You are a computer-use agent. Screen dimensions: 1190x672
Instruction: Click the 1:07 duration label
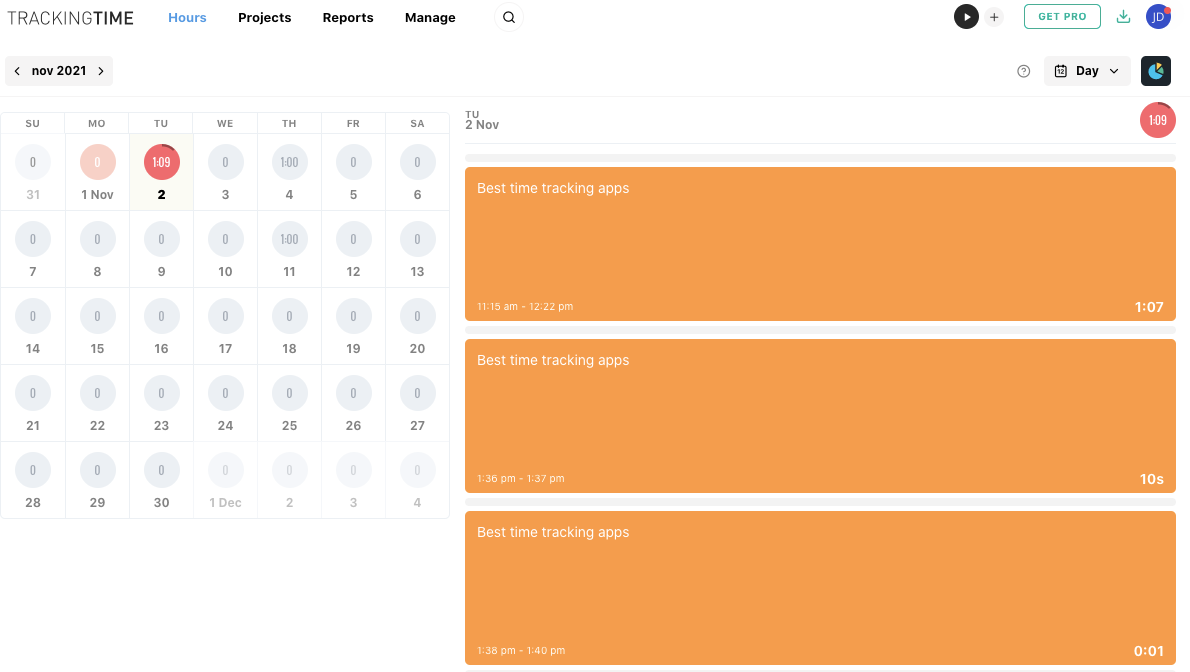[1149, 307]
